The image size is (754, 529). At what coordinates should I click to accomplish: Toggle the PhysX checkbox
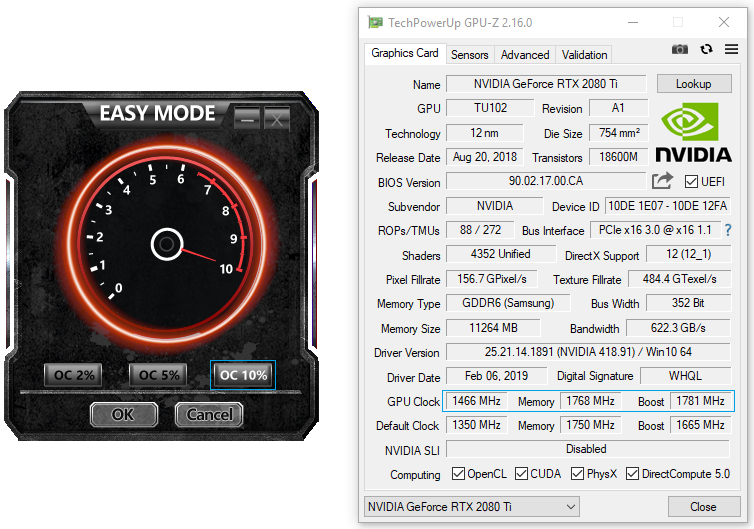pos(577,474)
